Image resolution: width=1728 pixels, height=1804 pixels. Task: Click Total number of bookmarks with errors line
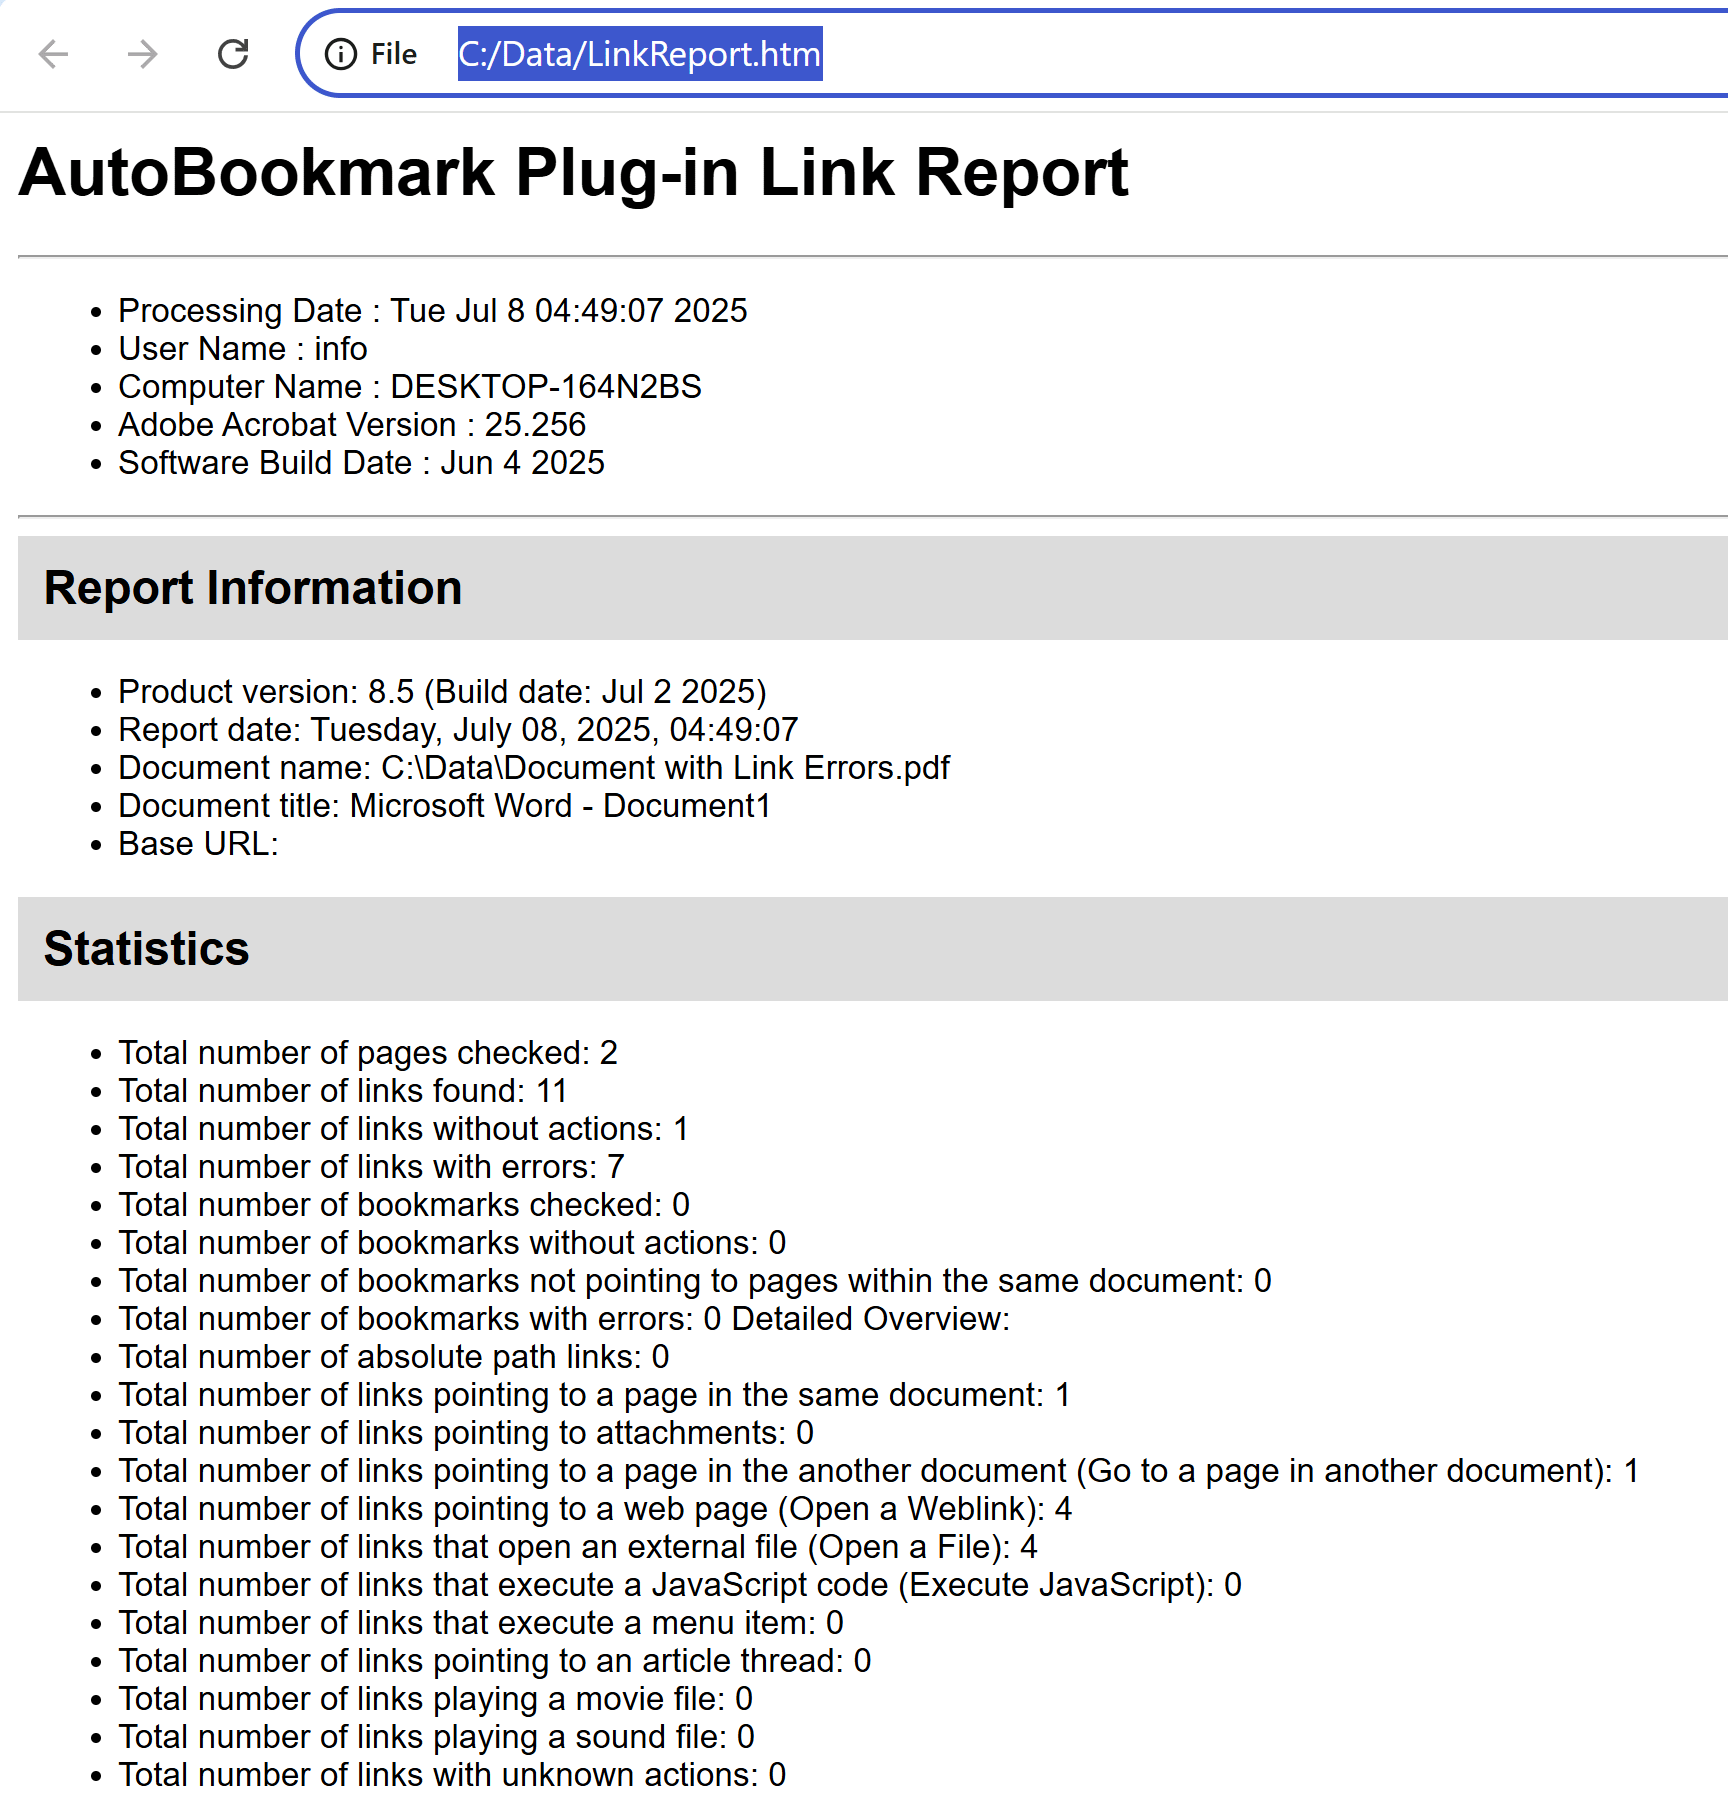[564, 1319]
